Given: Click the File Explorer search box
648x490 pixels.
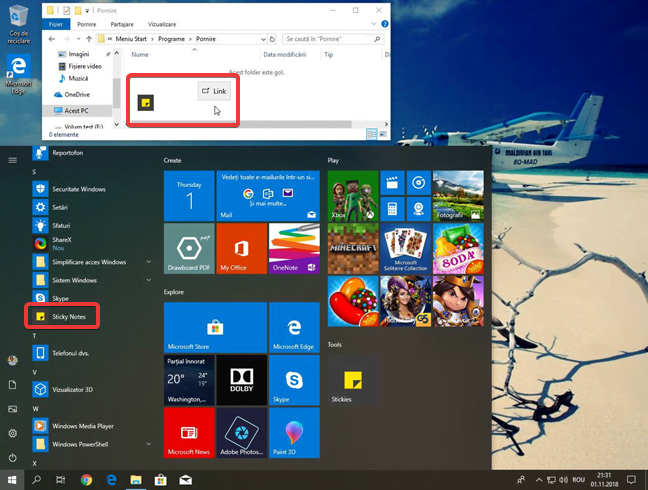Looking at the screenshot, I should (333, 39).
